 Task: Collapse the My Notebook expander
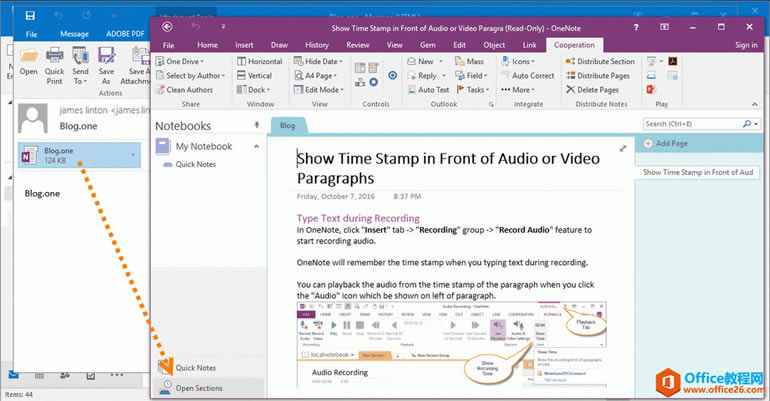click(x=256, y=146)
